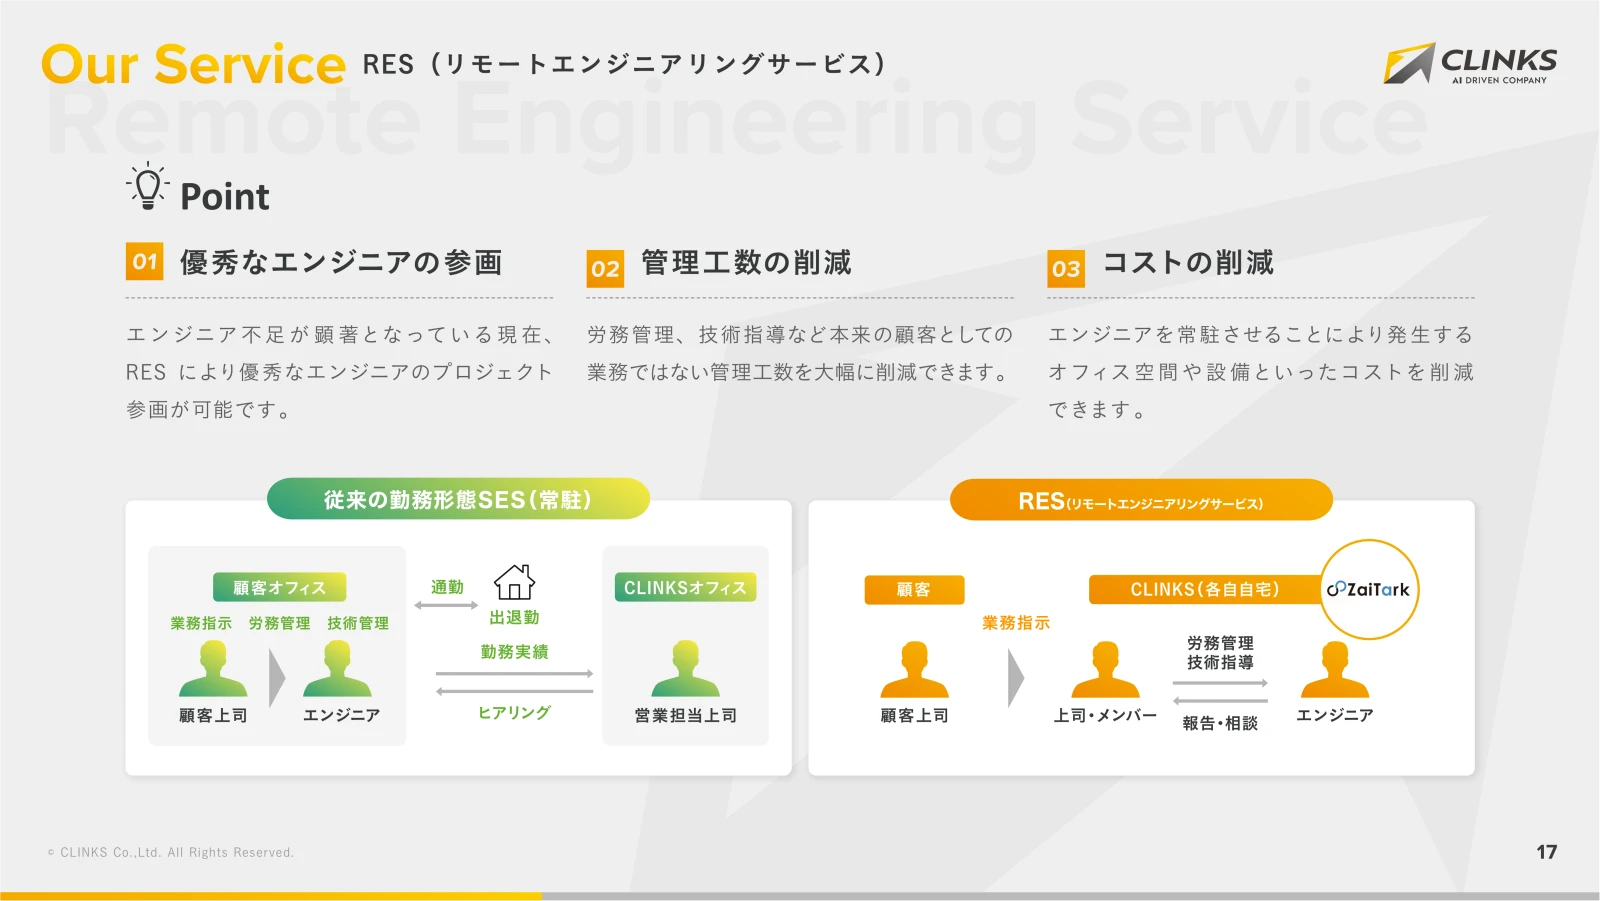Select the orange 03 number badge

pyautogui.click(x=1066, y=268)
